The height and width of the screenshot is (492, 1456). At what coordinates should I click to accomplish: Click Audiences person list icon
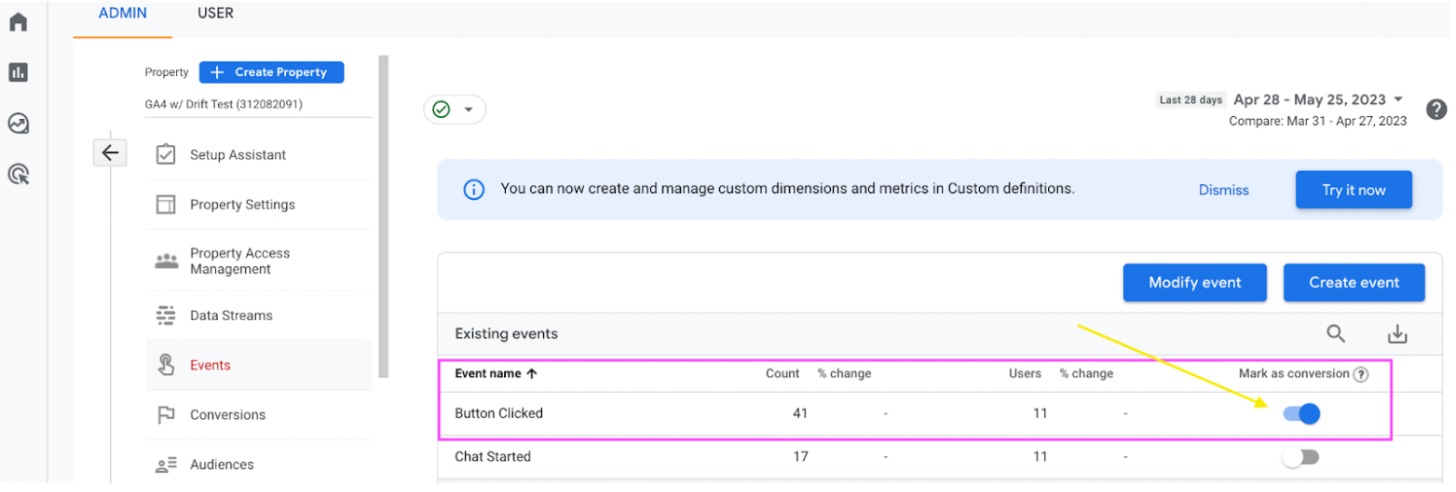click(166, 465)
